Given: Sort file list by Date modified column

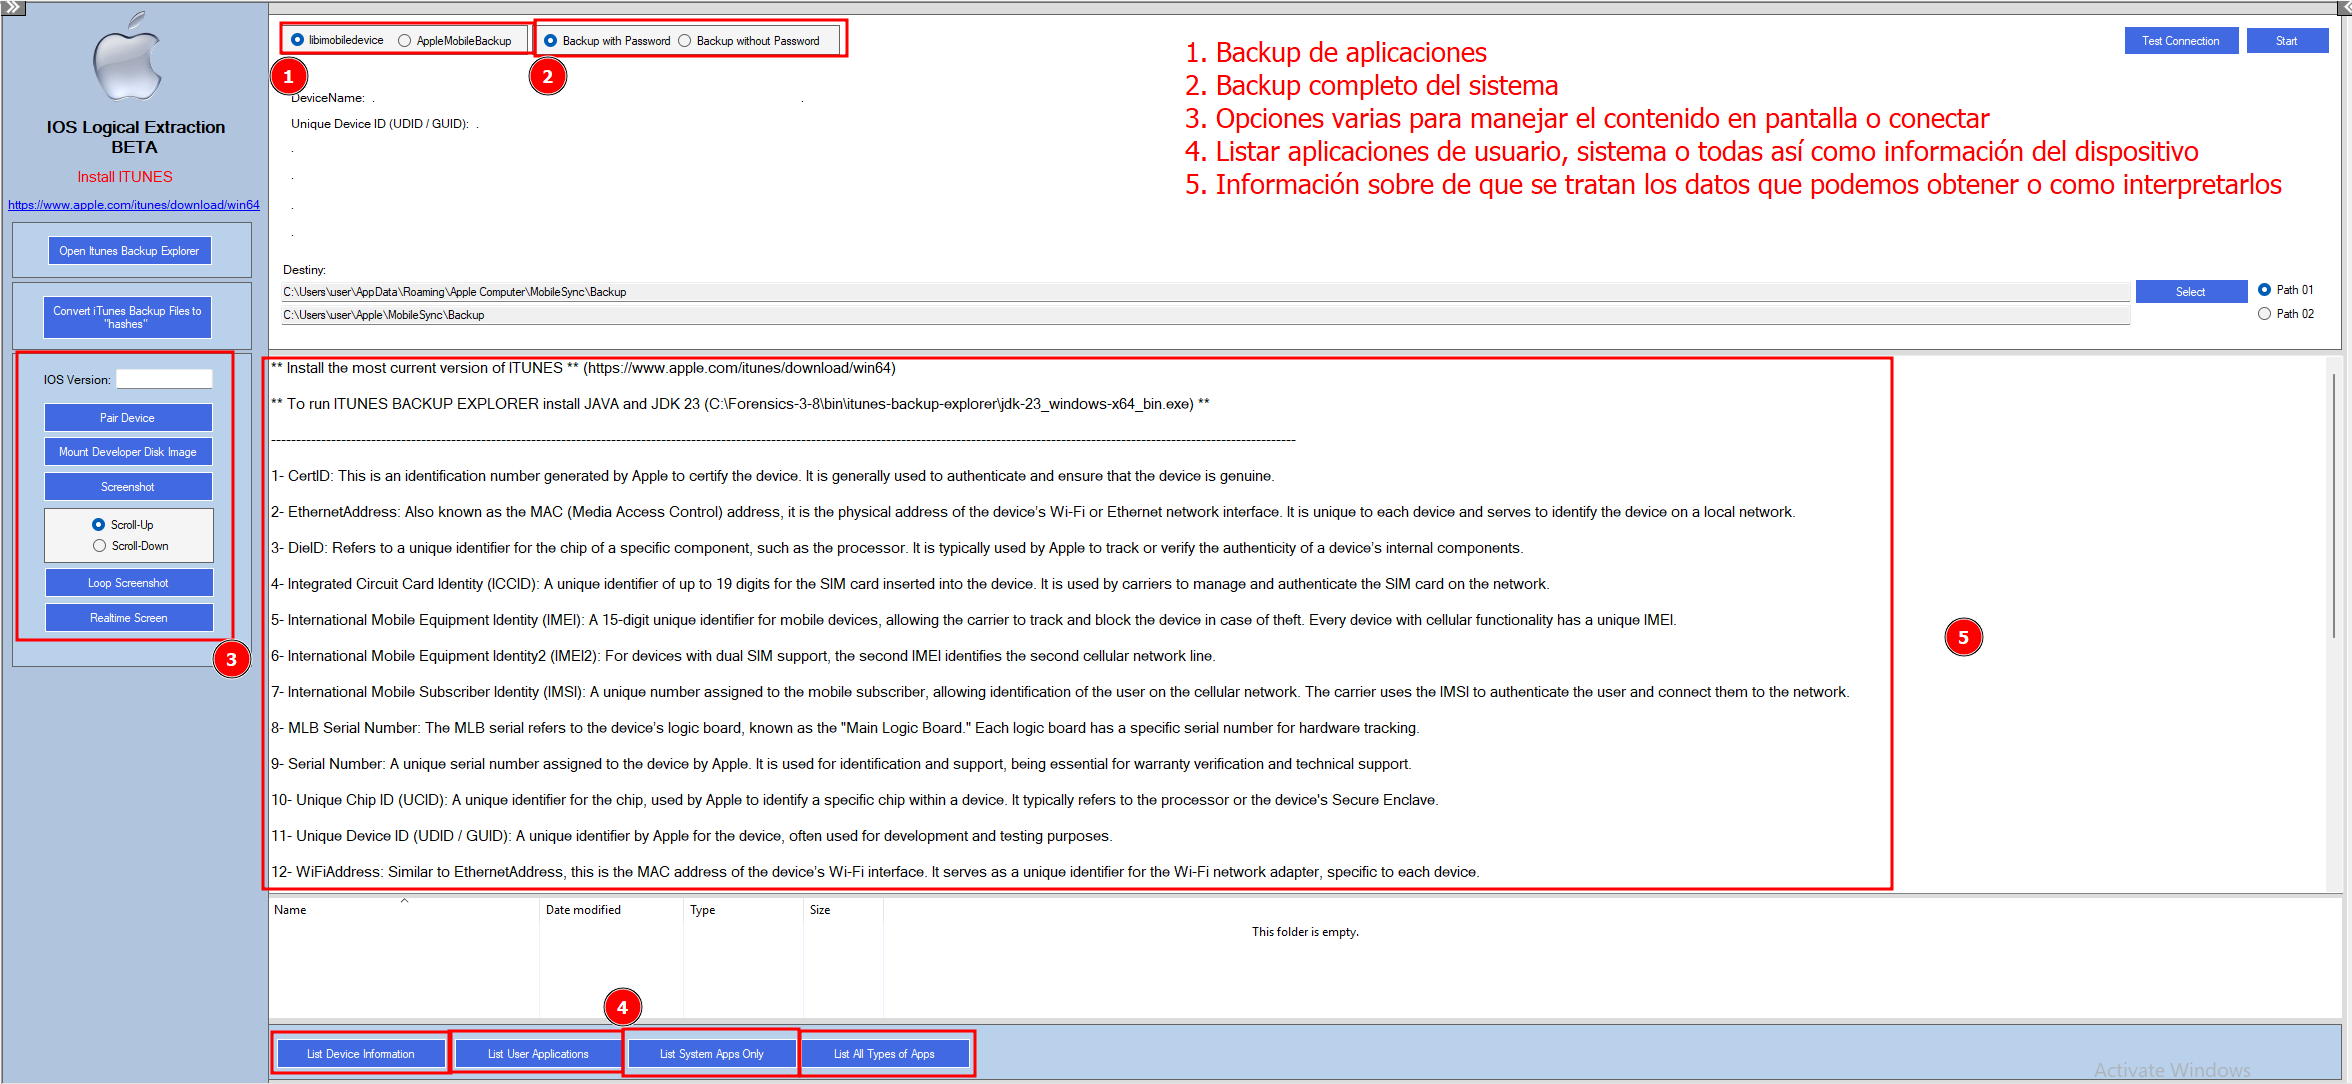Looking at the screenshot, I should [x=611, y=910].
